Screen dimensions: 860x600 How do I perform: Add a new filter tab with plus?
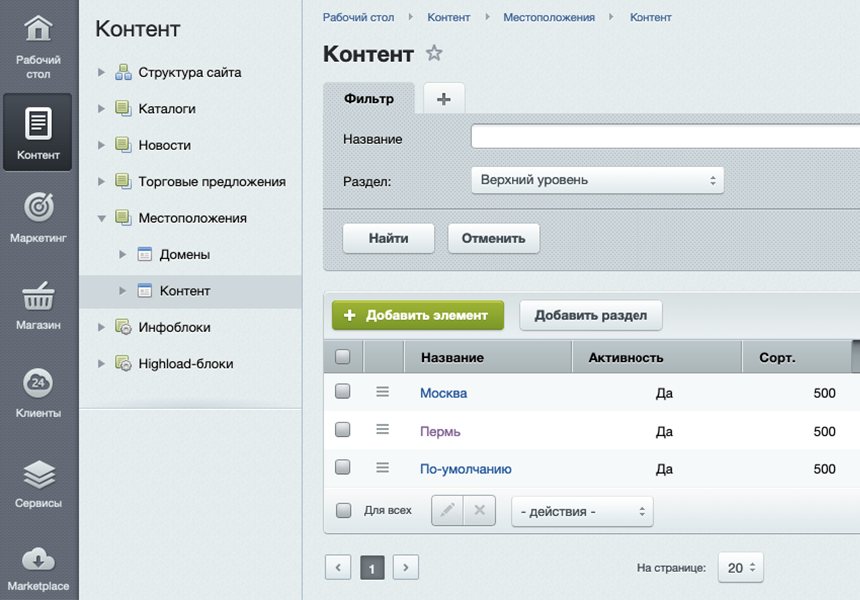tap(444, 98)
